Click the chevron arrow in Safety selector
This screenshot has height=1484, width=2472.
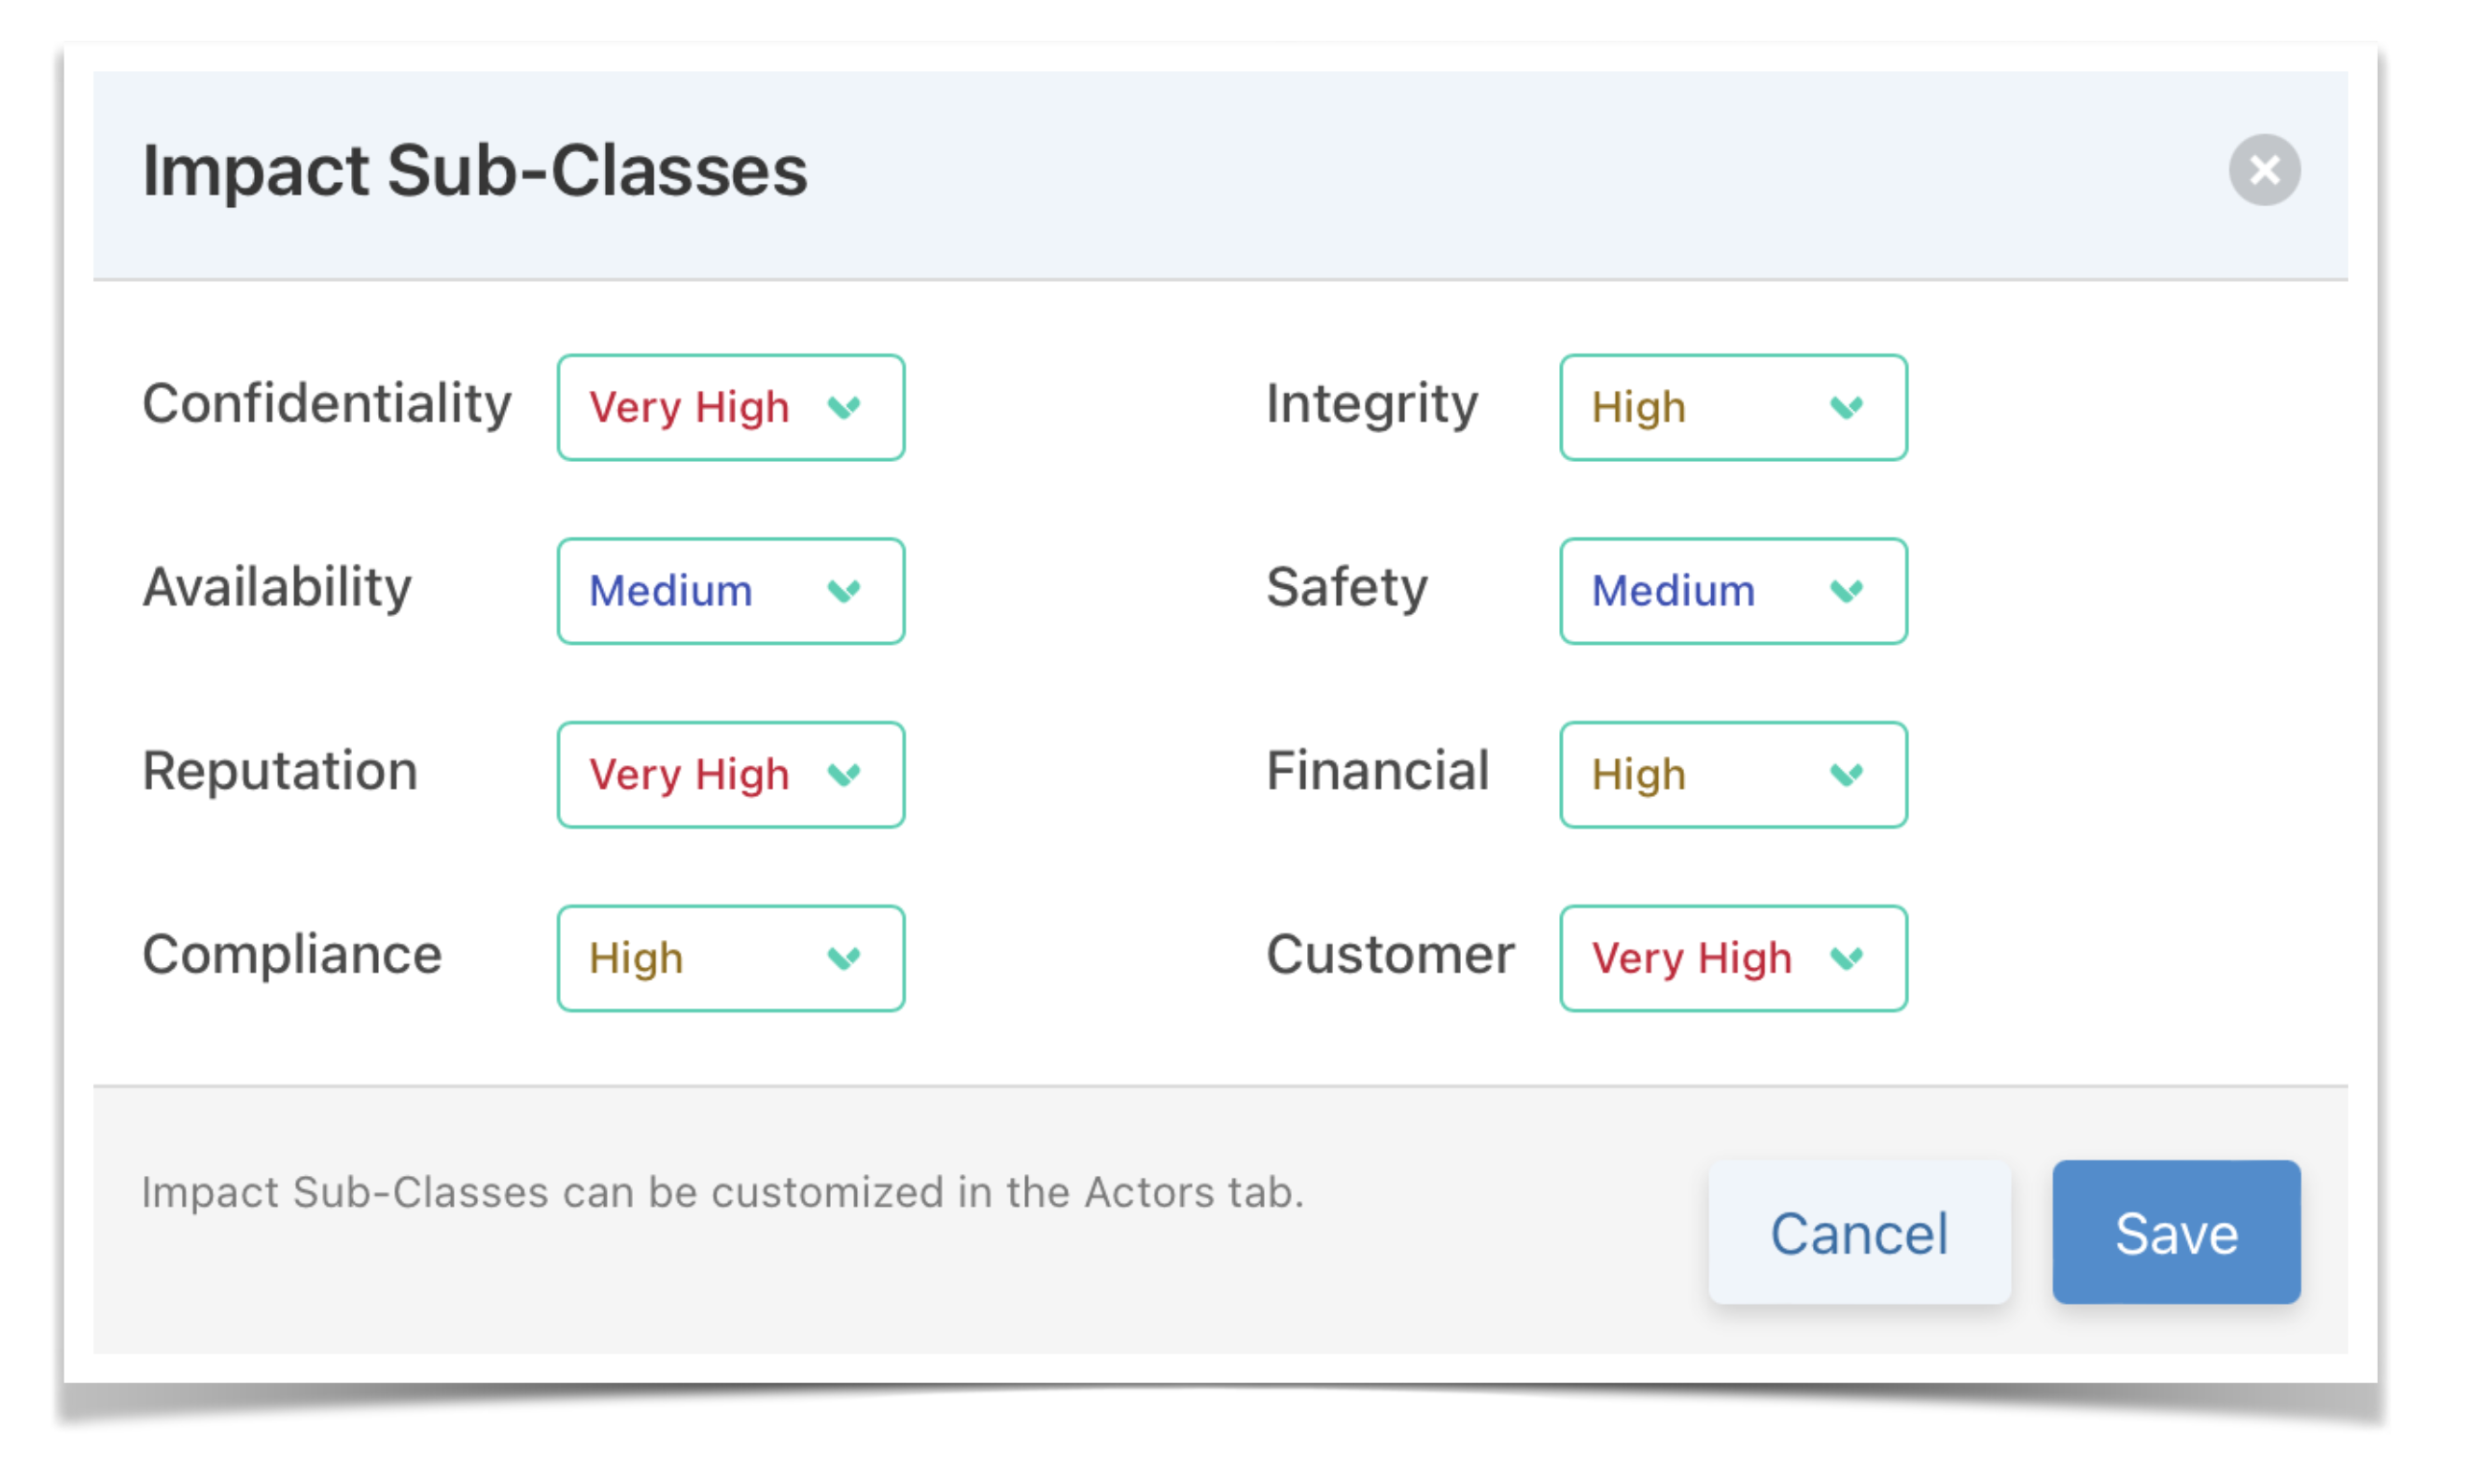click(1846, 591)
